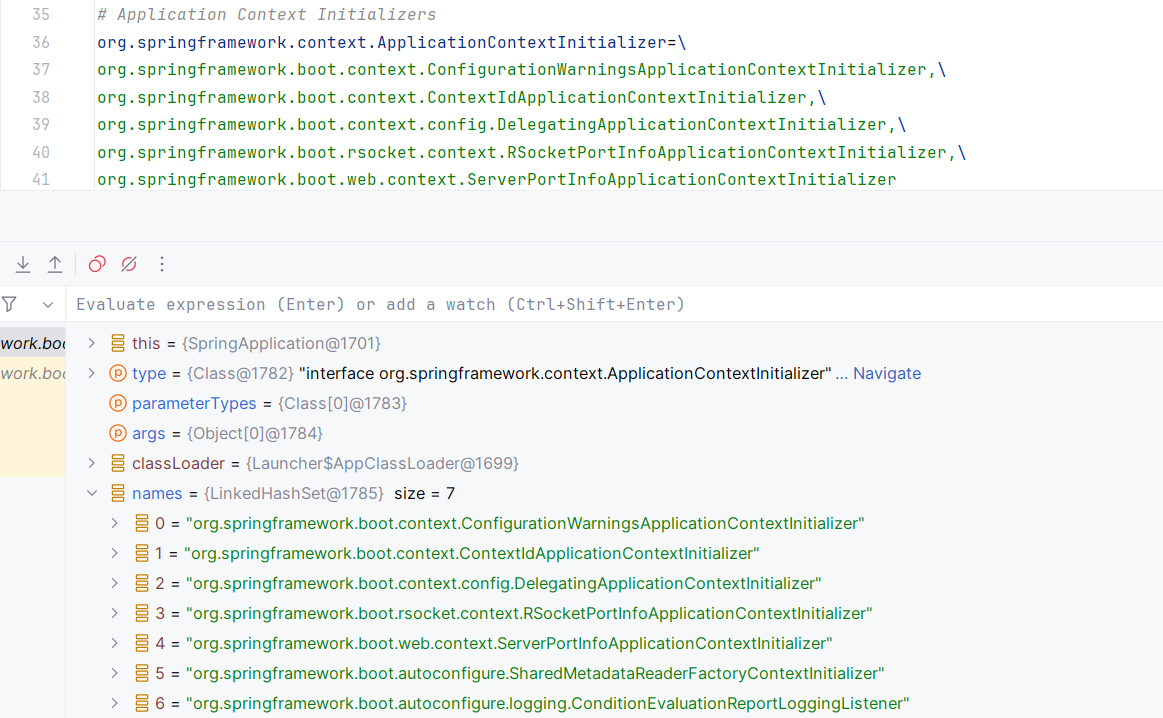Click the object icon of element 0
Viewport: 1163px width, 718px height.
click(x=142, y=524)
